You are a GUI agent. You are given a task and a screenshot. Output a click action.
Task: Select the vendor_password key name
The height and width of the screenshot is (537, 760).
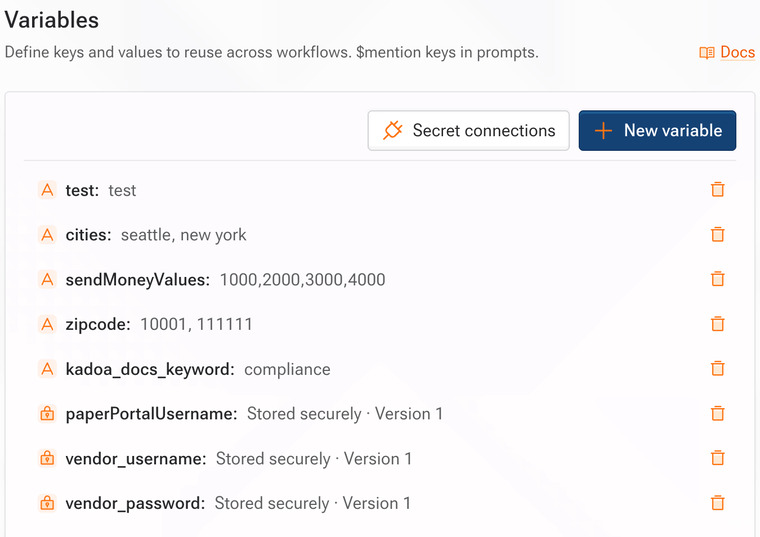[135, 503]
